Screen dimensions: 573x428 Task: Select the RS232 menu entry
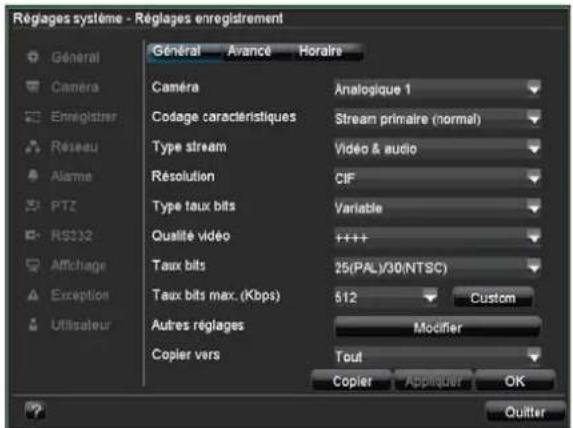(72, 235)
